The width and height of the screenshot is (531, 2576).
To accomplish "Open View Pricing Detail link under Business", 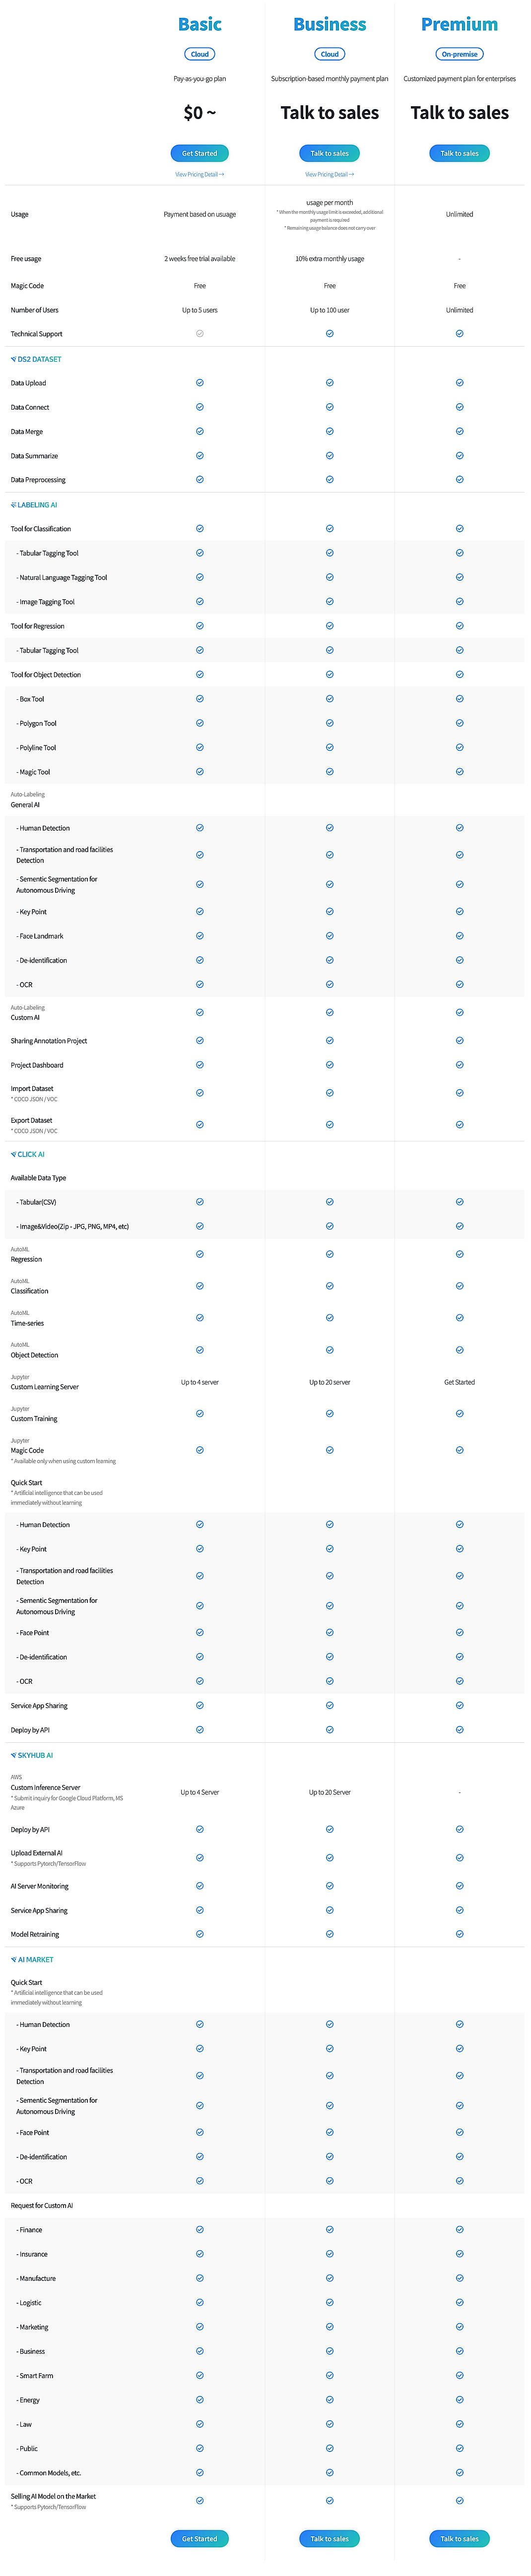I will point(329,173).
